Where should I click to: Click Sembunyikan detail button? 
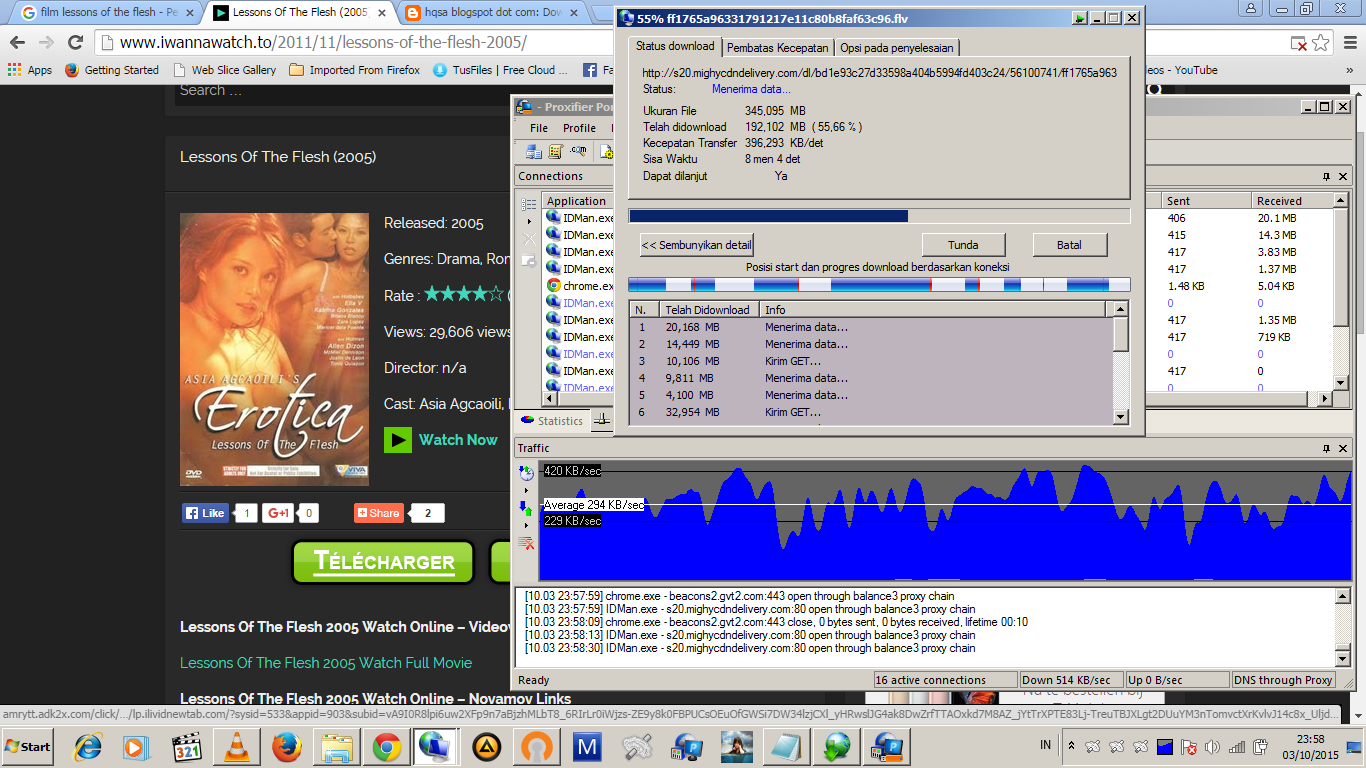click(697, 245)
